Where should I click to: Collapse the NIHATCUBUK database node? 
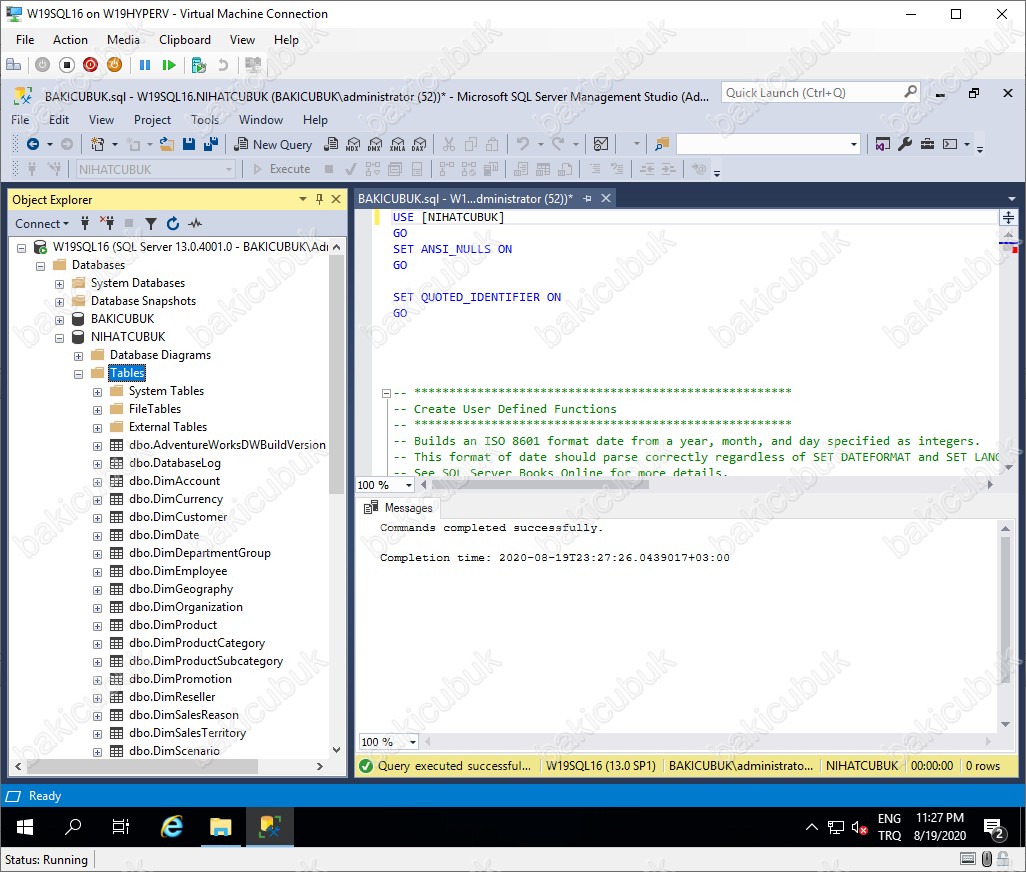[x=60, y=338]
